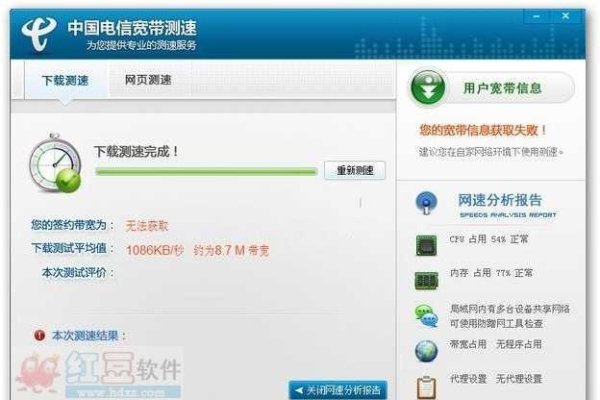Click the blue network analysis report icon
The width and height of the screenshot is (600, 400).
[x=426, y=202]
